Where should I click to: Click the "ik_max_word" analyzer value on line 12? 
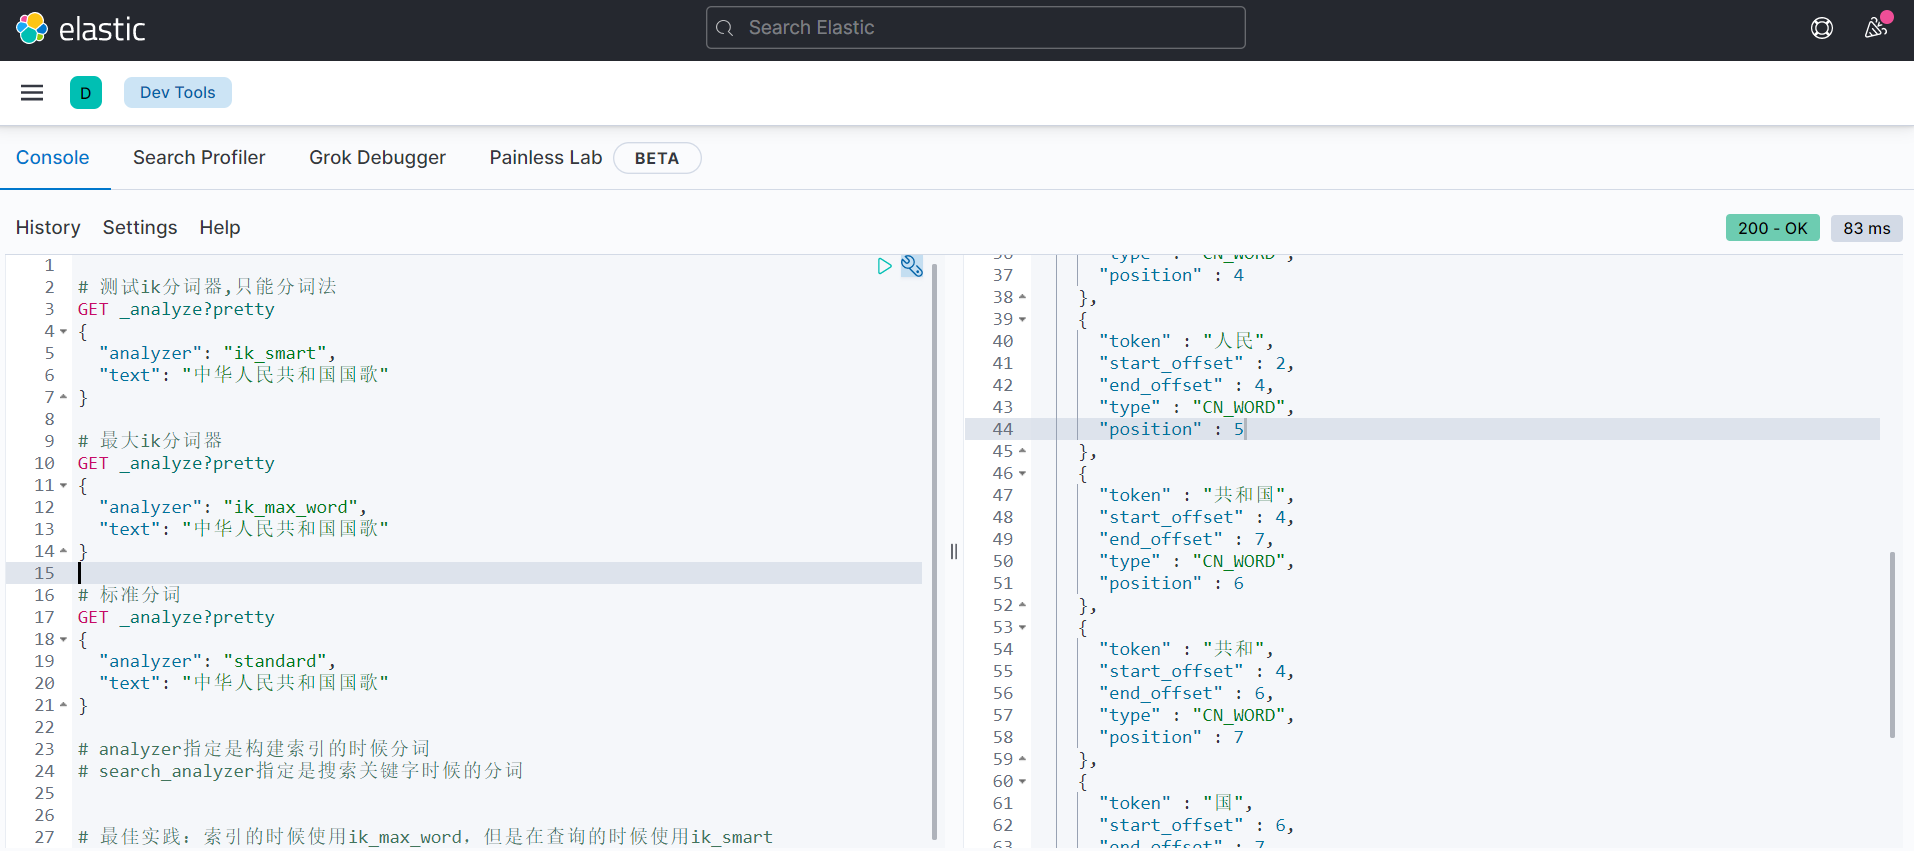click(x=292, y=508)
